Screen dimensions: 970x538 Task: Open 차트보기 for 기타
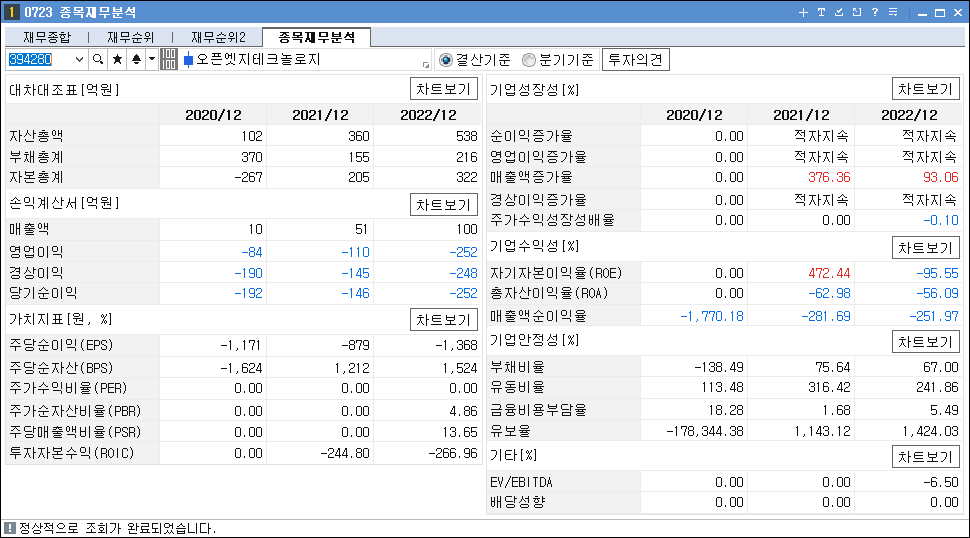coord(925,457)
